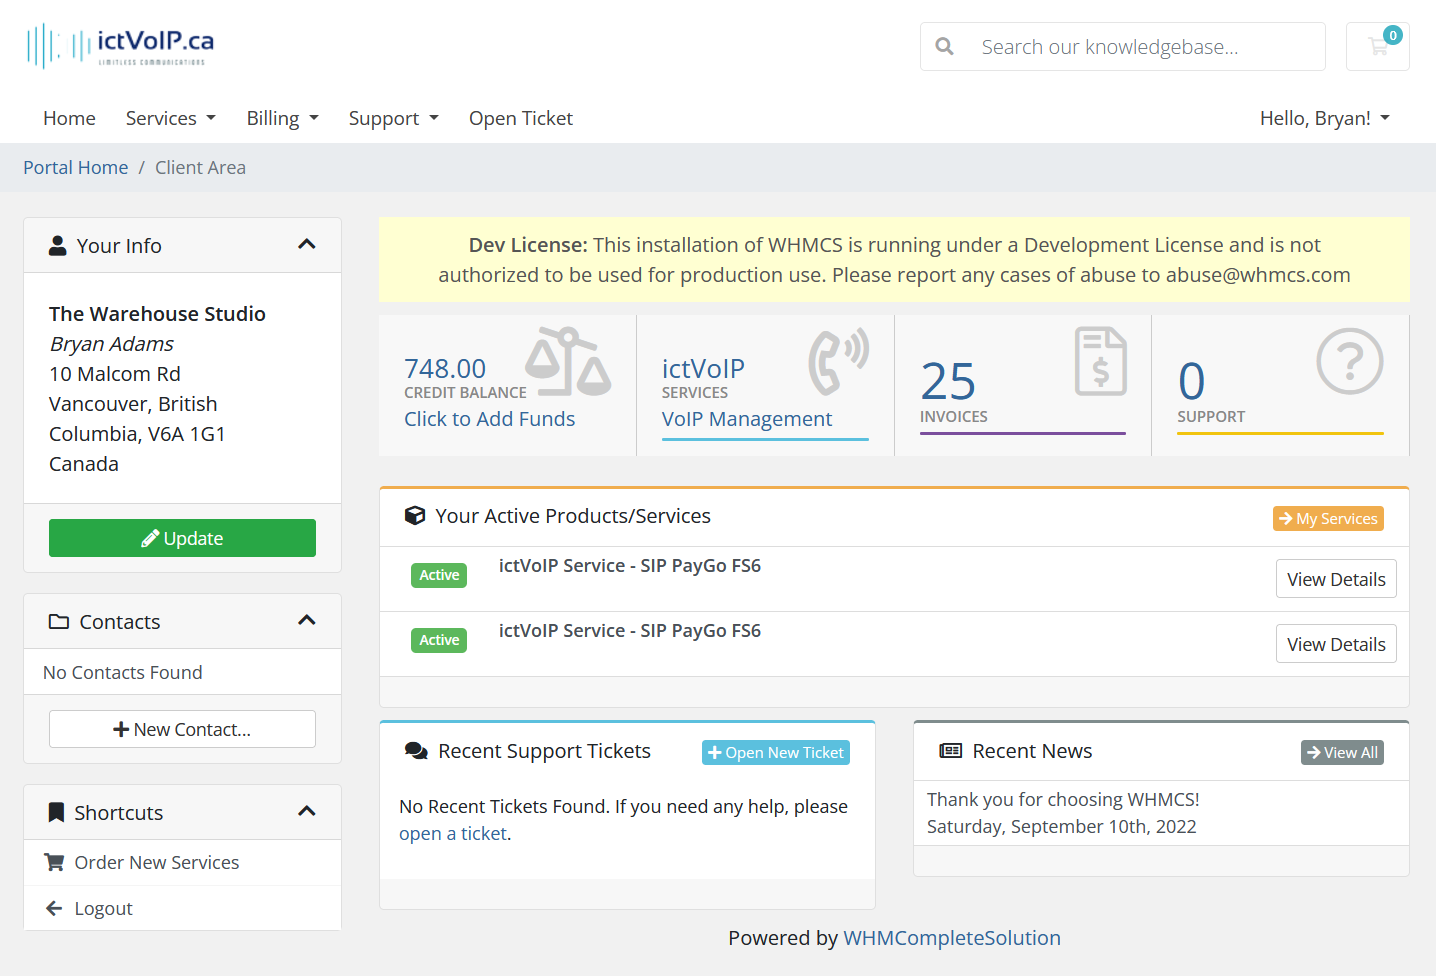The width and height of the screenshot is (1436, 976).
Task: Click the Saturday, September 10th, 2022 date
Action: 1062,826
